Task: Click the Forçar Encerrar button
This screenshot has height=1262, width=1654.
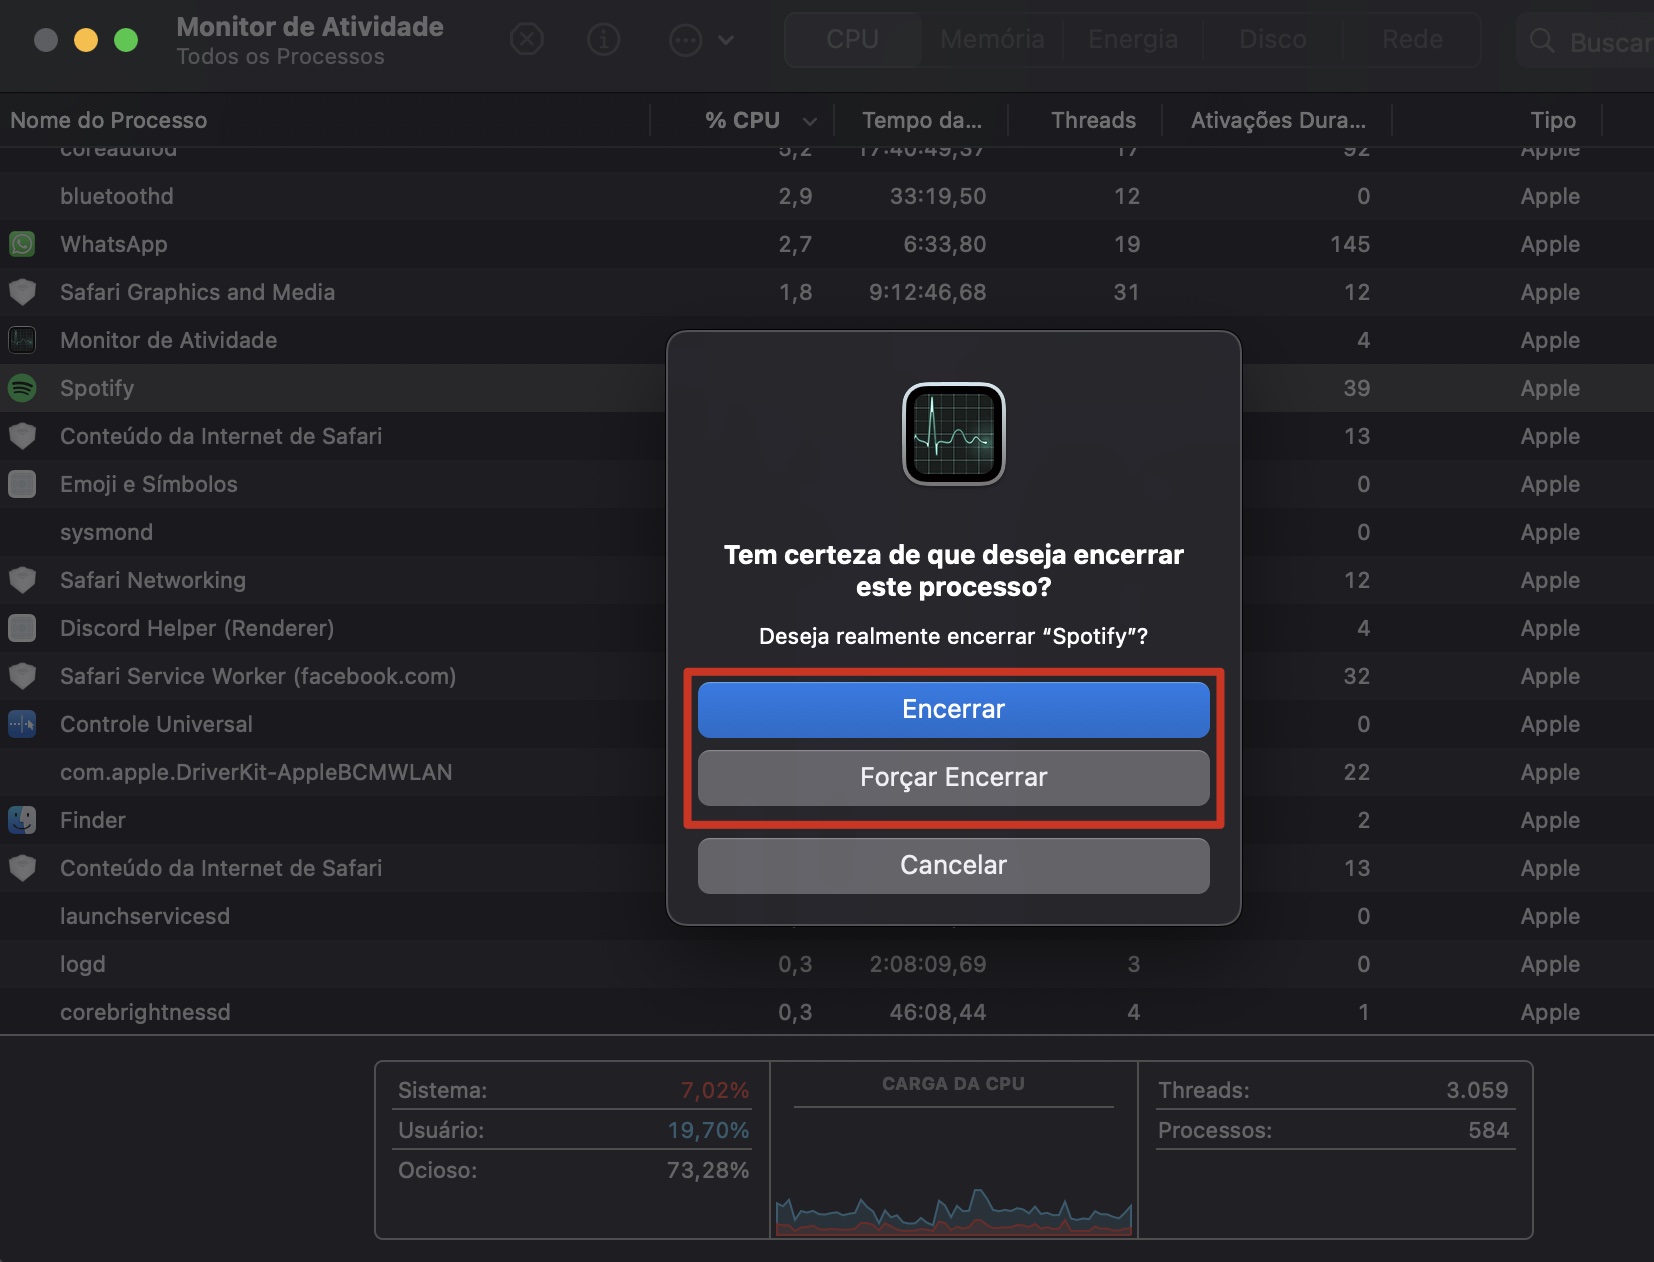Action: pos(954,778)
